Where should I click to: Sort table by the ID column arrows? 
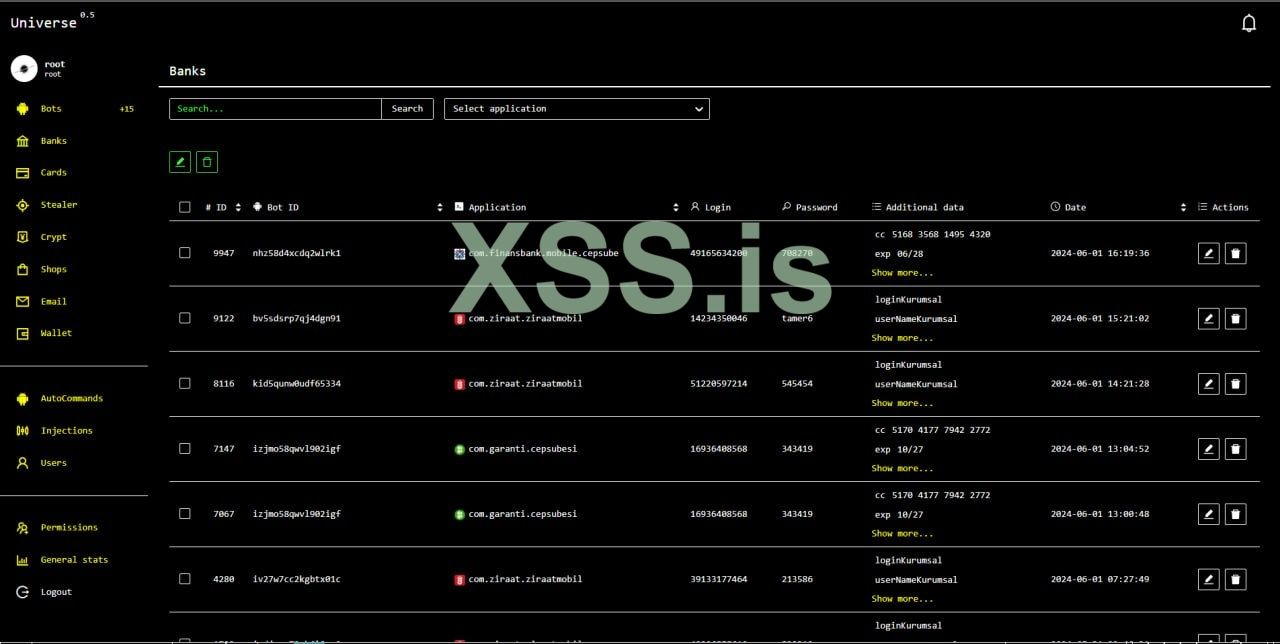238,207
